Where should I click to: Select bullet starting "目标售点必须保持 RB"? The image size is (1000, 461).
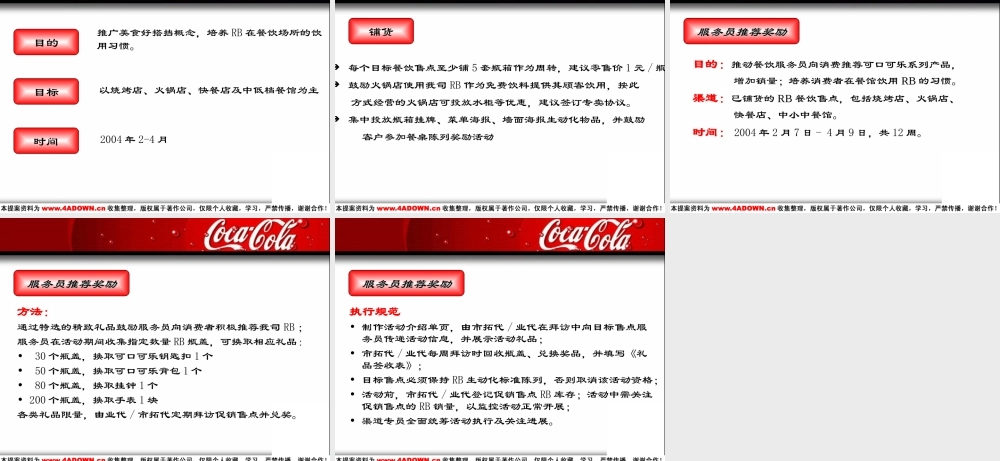(x=504, y=379)
